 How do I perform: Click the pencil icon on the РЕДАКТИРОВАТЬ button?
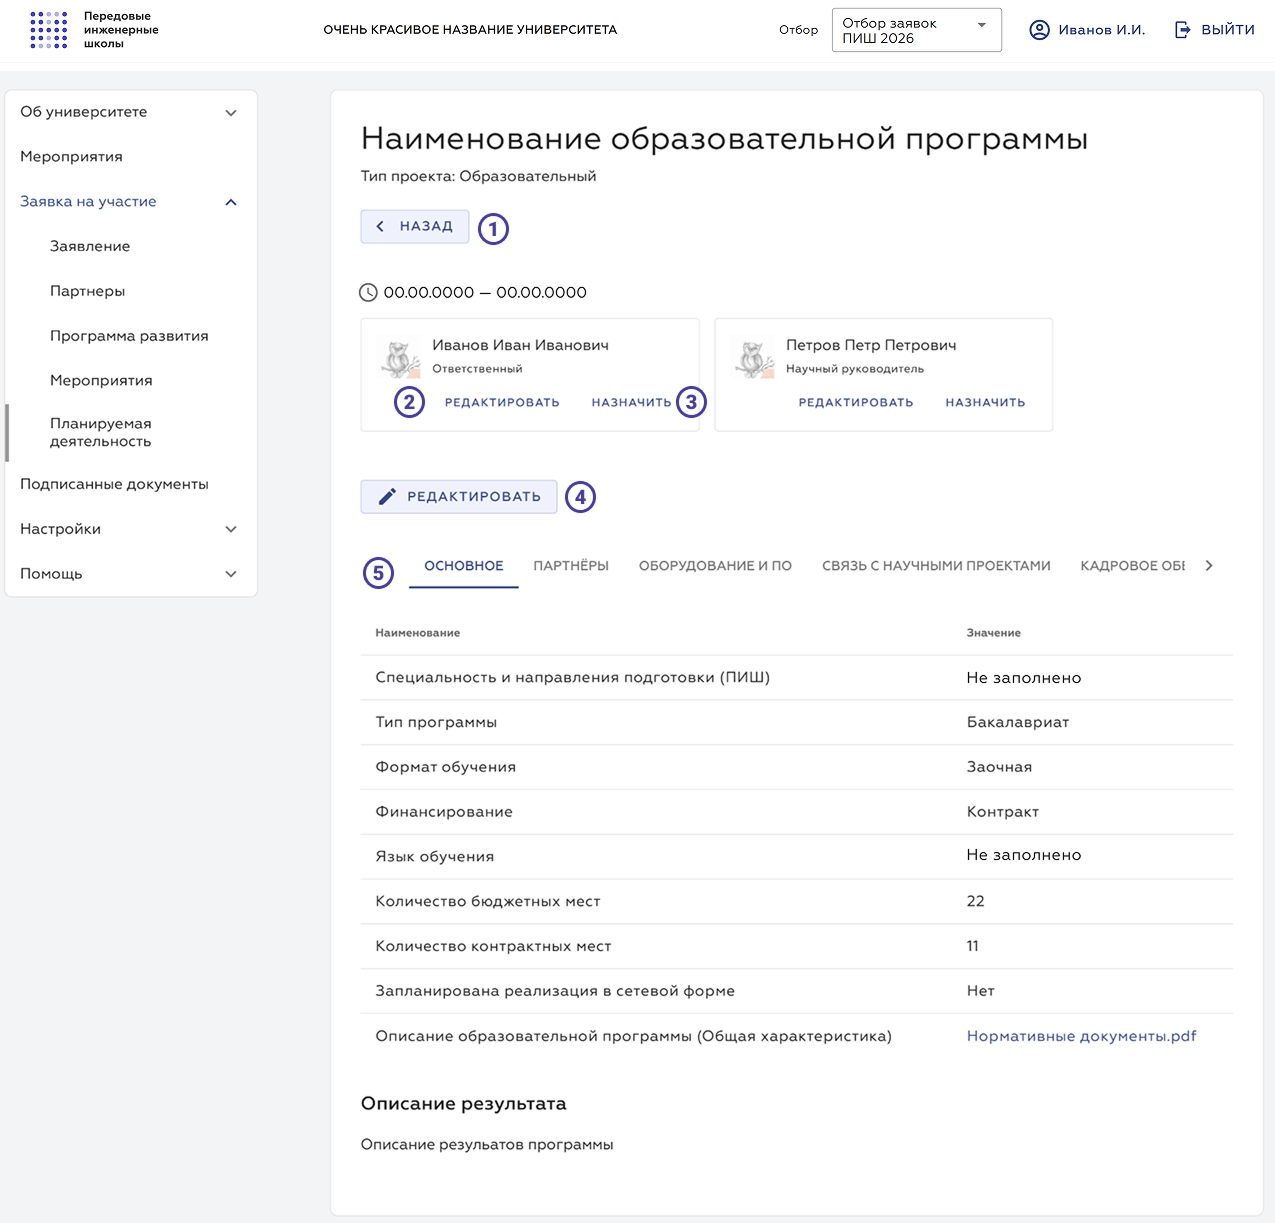(x=387, y=497)
